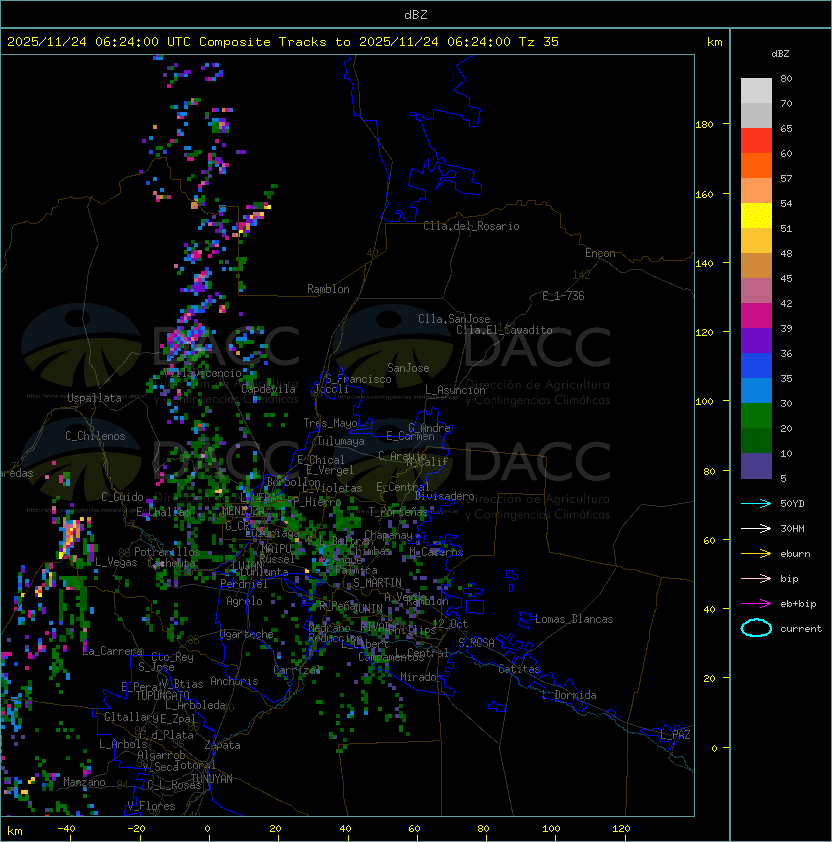Click the 'Uspallata' map label
The image size is (832, 842).
94,398
